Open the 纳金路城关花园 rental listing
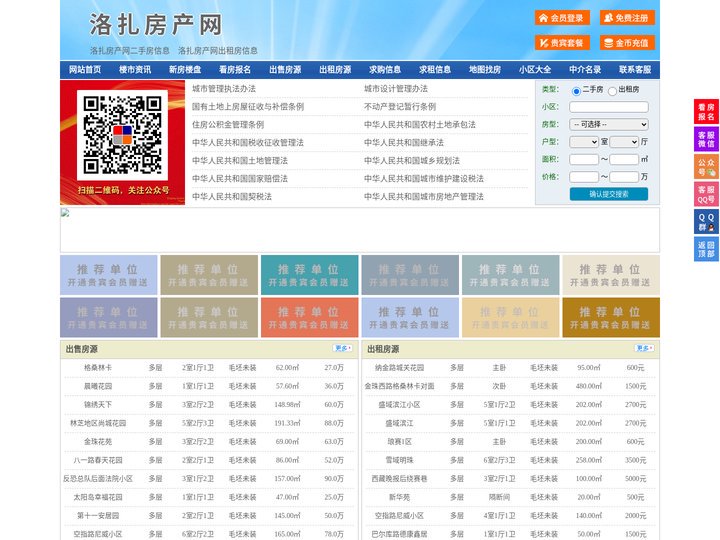Image resolution: width=720 pixels, height=540 pixels. [x=399, y=367]
